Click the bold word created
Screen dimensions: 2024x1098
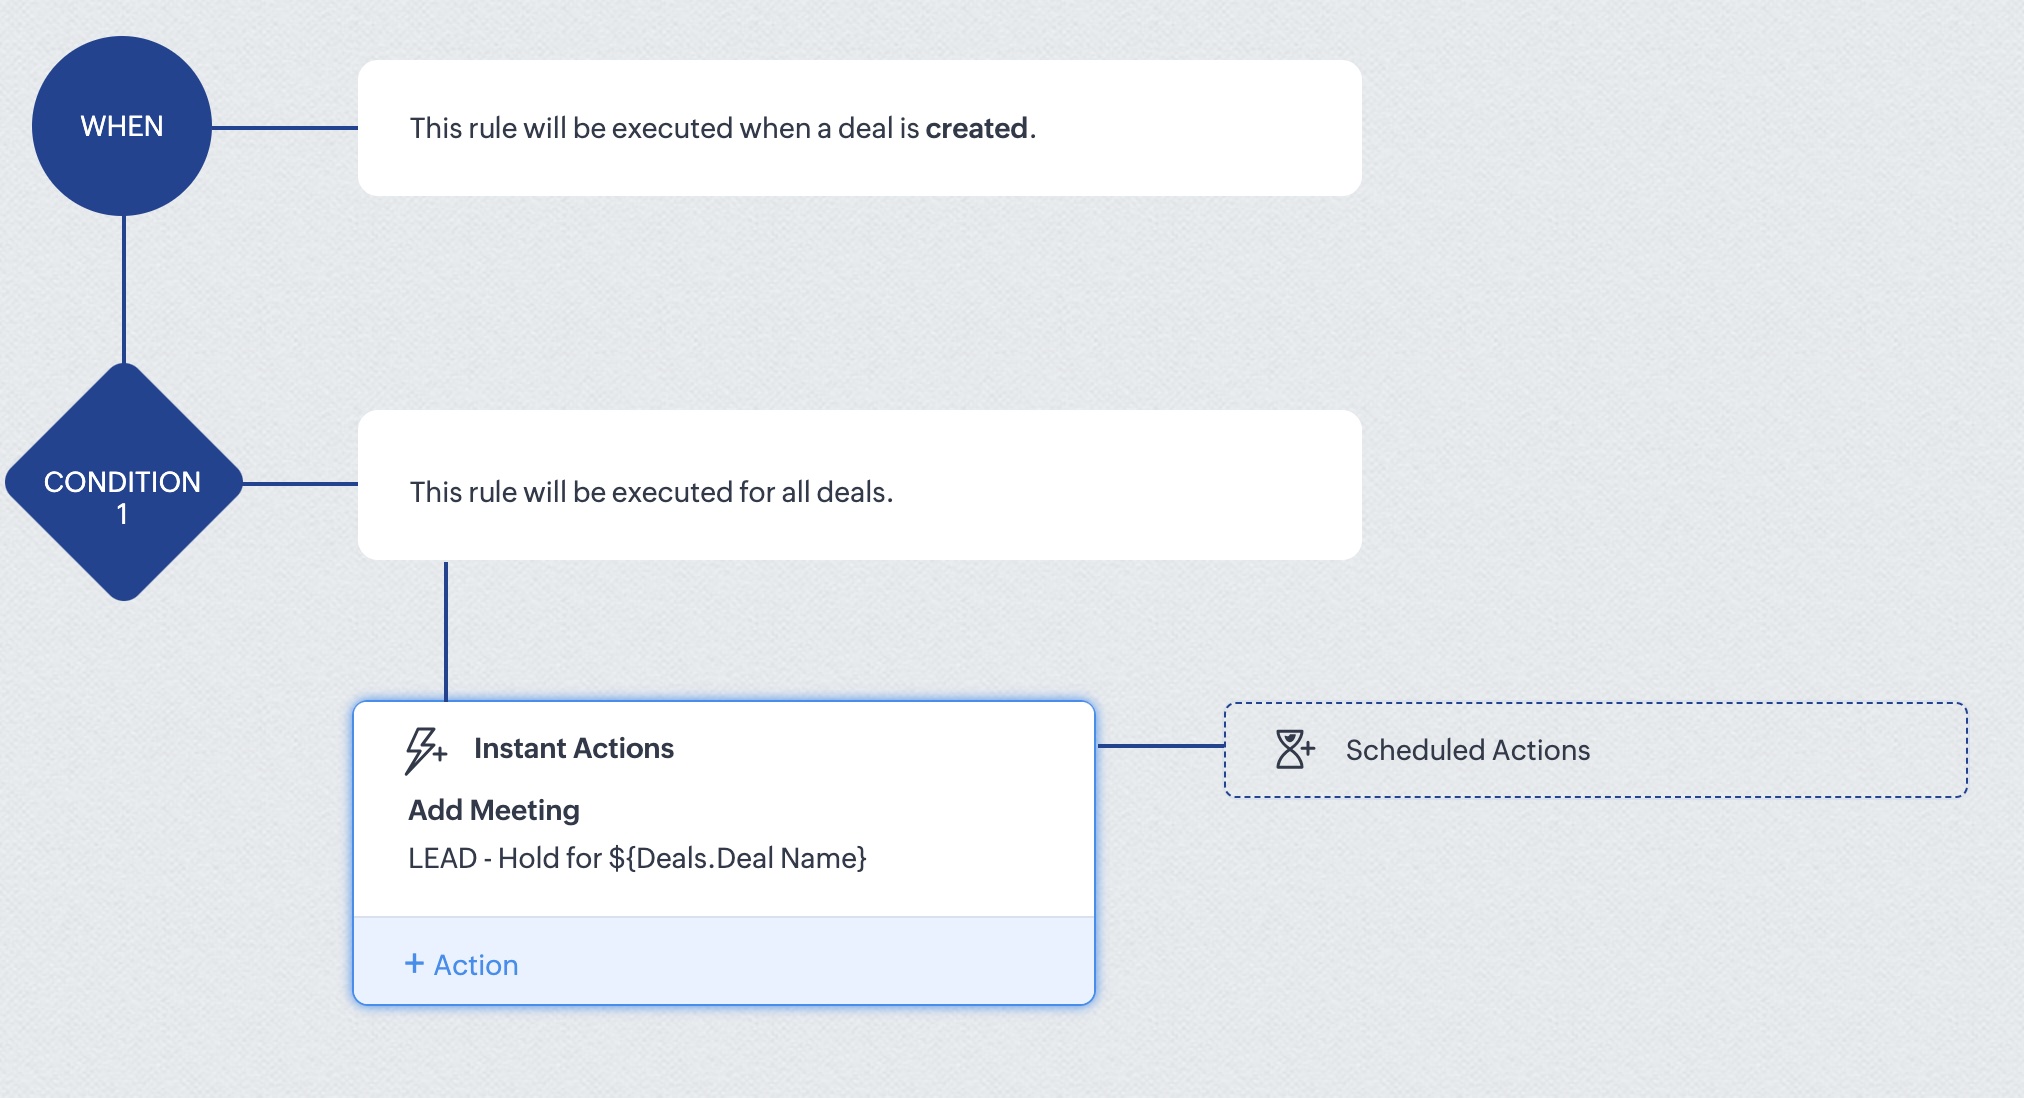point(976,128)
